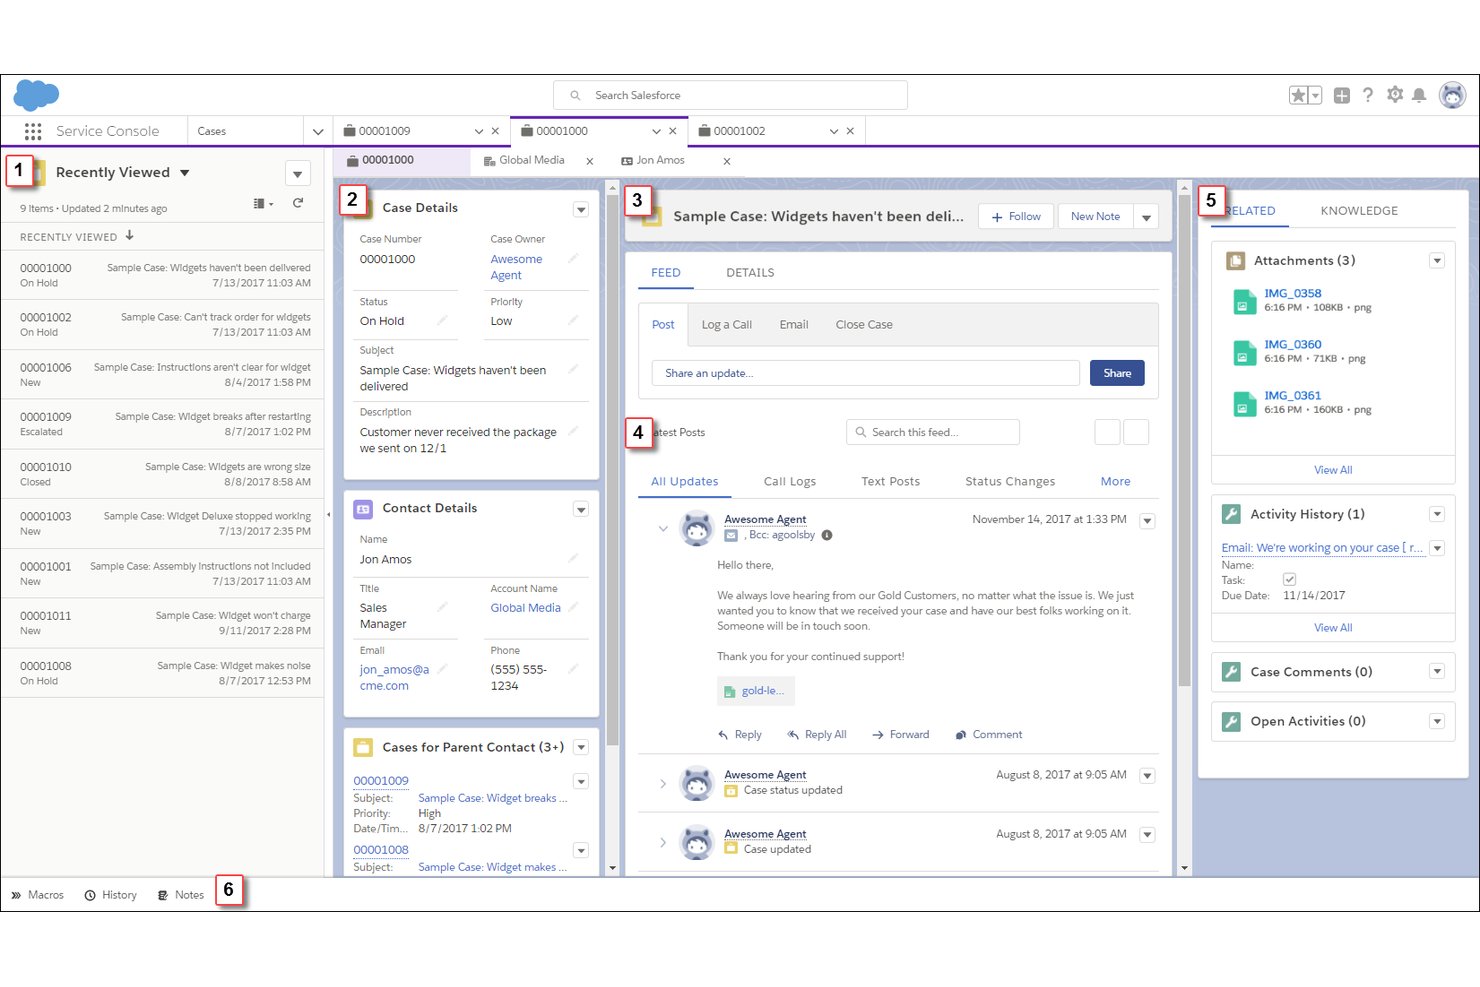The height and width of the screenshot is (987, 1480).
Task: Open the Global Actions plus icon
Action: pos(1342,95)
